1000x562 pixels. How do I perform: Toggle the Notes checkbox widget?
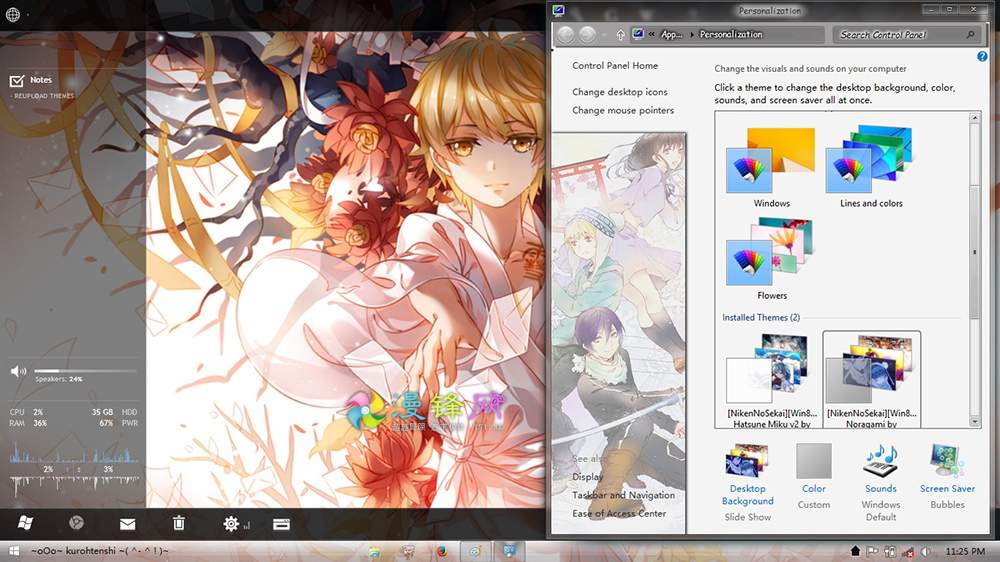click(17, 81)
